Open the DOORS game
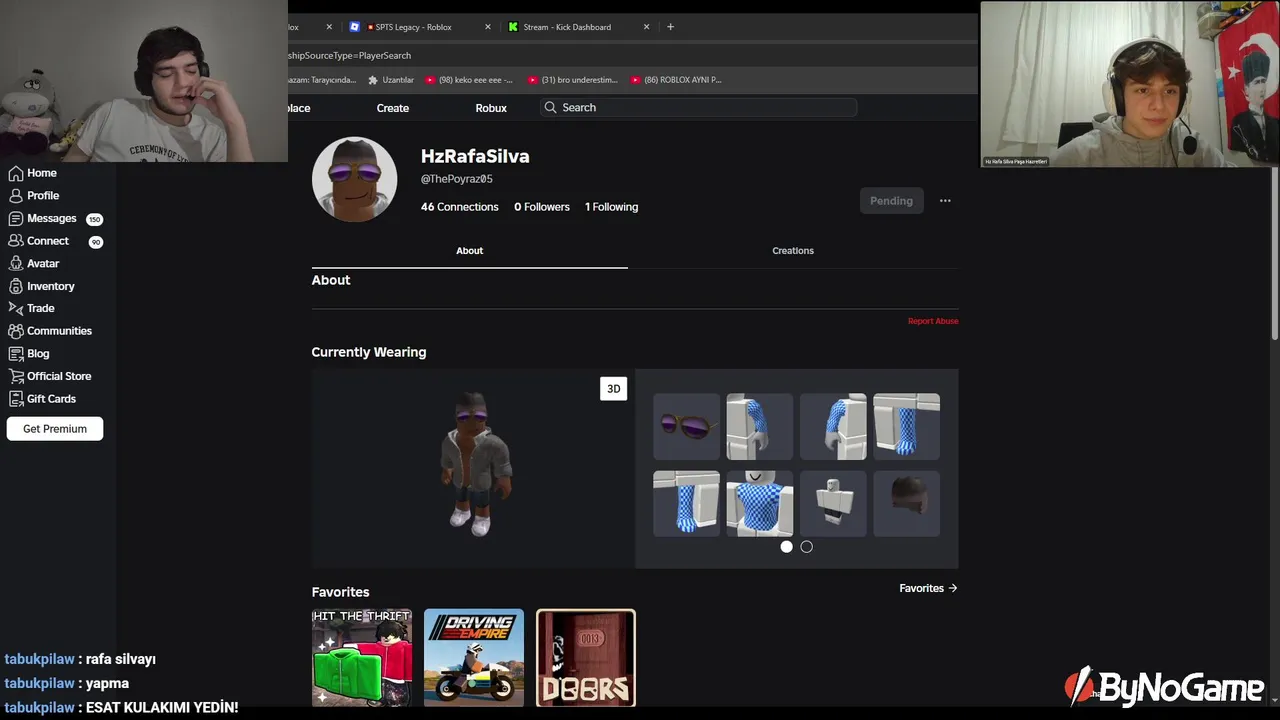Image resolution: width=1280 pixels, height=720 pixels. point(586,658)
